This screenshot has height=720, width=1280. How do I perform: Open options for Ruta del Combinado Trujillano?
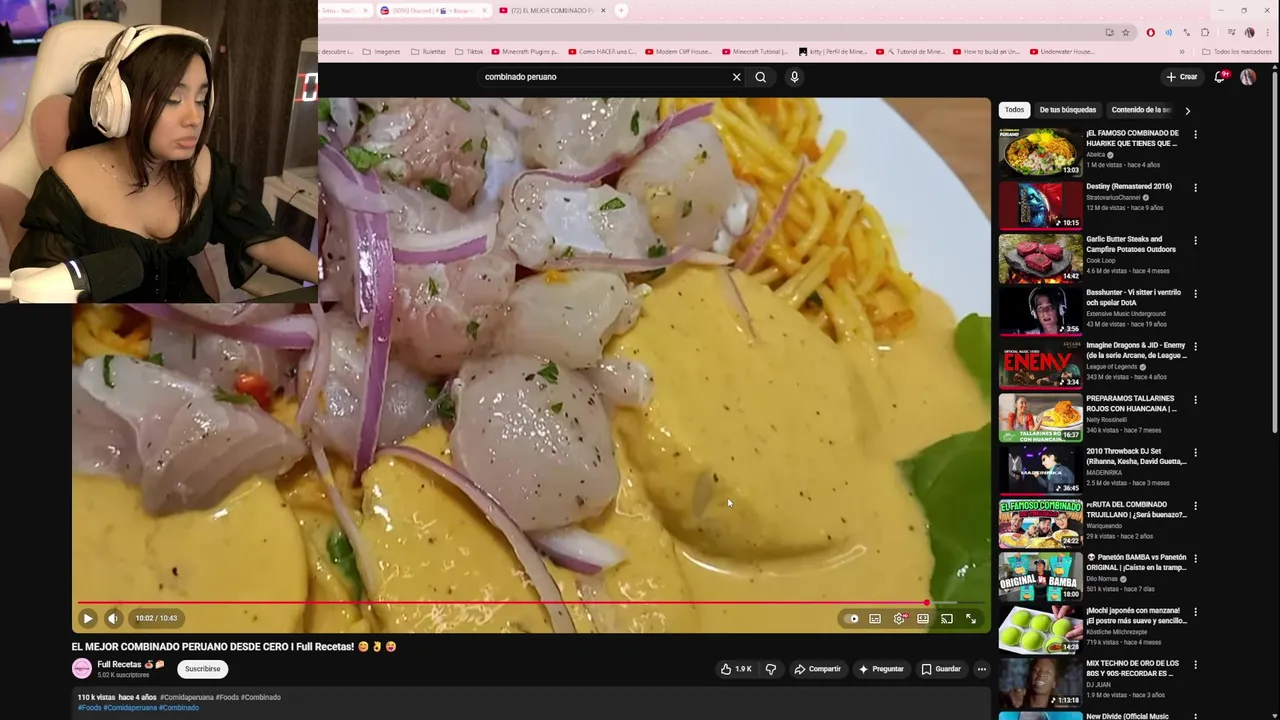click(x=1195, y=505)
